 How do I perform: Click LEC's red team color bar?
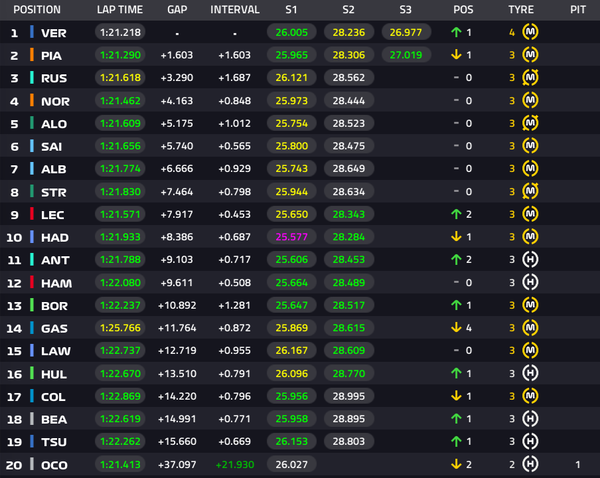tap(32, 214)
